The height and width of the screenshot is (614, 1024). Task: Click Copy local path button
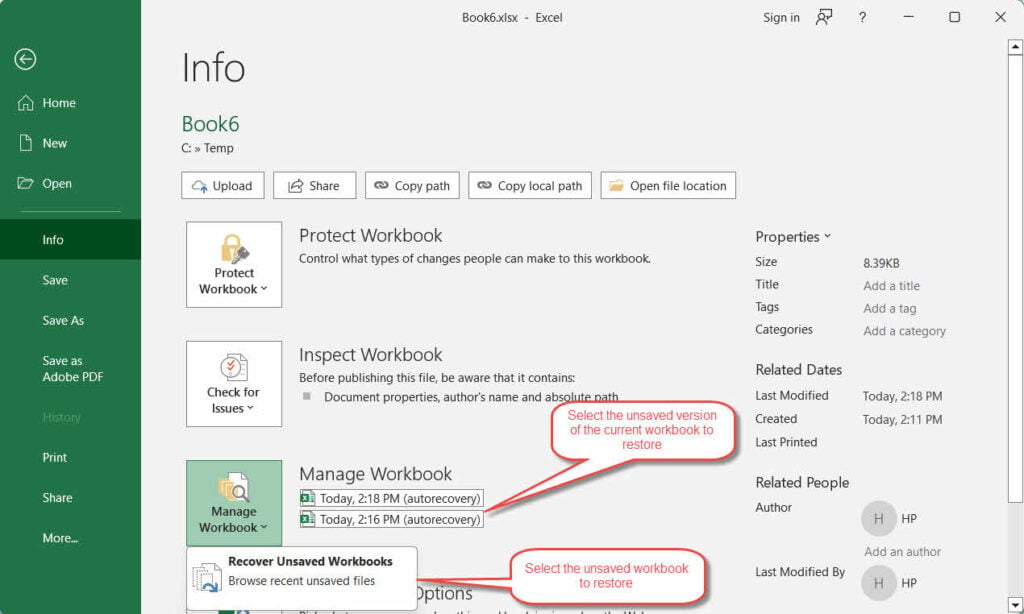pos(530,186)
